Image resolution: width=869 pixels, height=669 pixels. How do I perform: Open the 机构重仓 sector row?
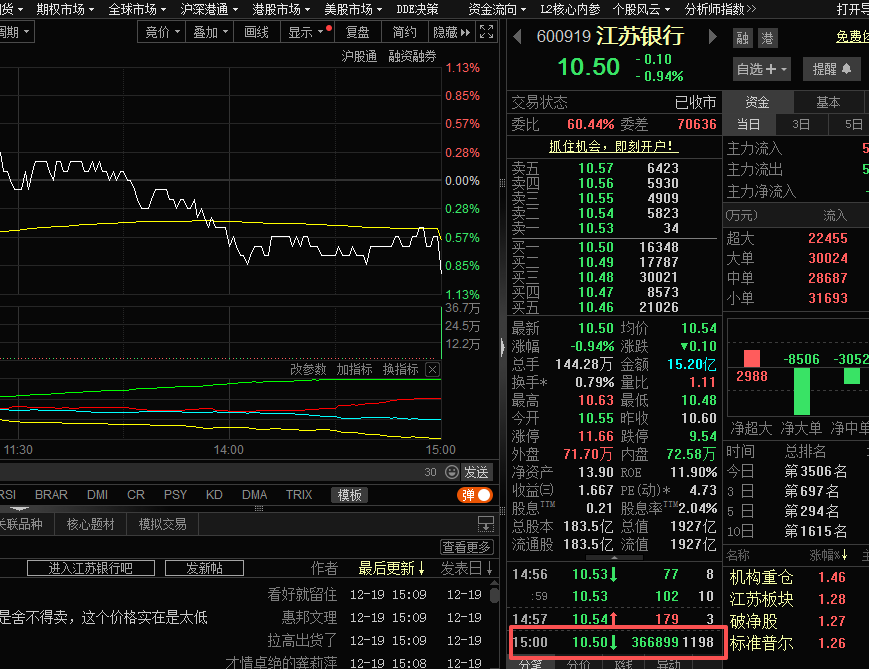(x=761, y=578)
